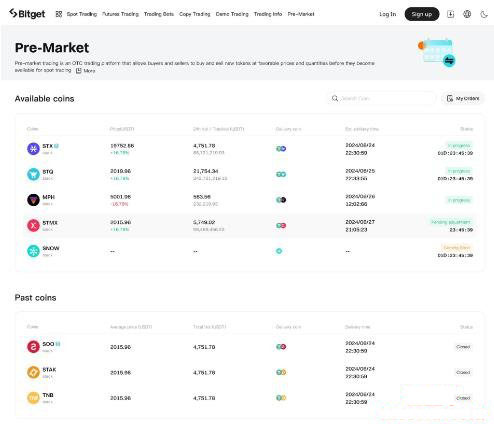Click the STX coin icon
The height and width of the screenshot is (424, 494).
pos(33,149)
